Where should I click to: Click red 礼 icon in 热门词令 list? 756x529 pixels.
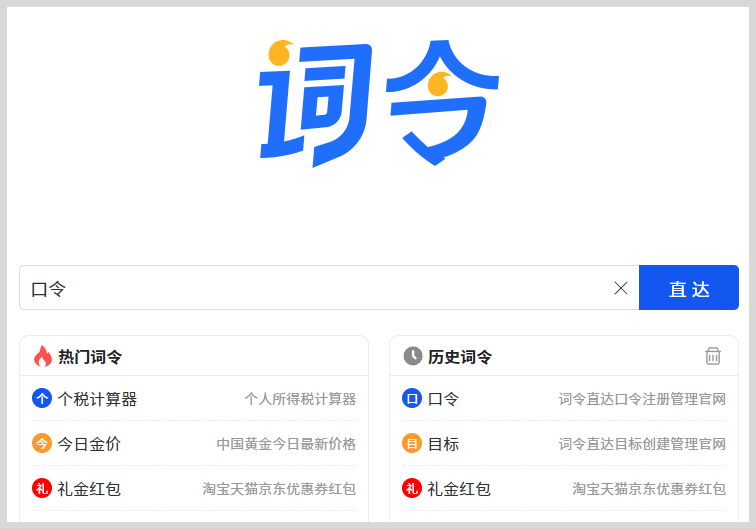pyautogui.click(x=42, y=488)
